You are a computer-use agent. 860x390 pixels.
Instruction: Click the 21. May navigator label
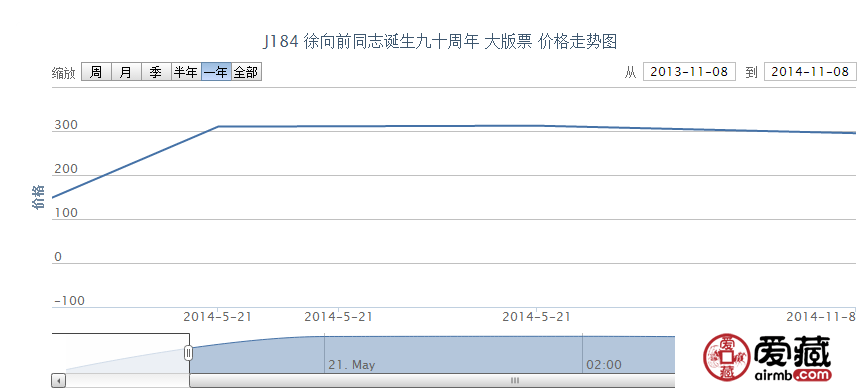352,365
